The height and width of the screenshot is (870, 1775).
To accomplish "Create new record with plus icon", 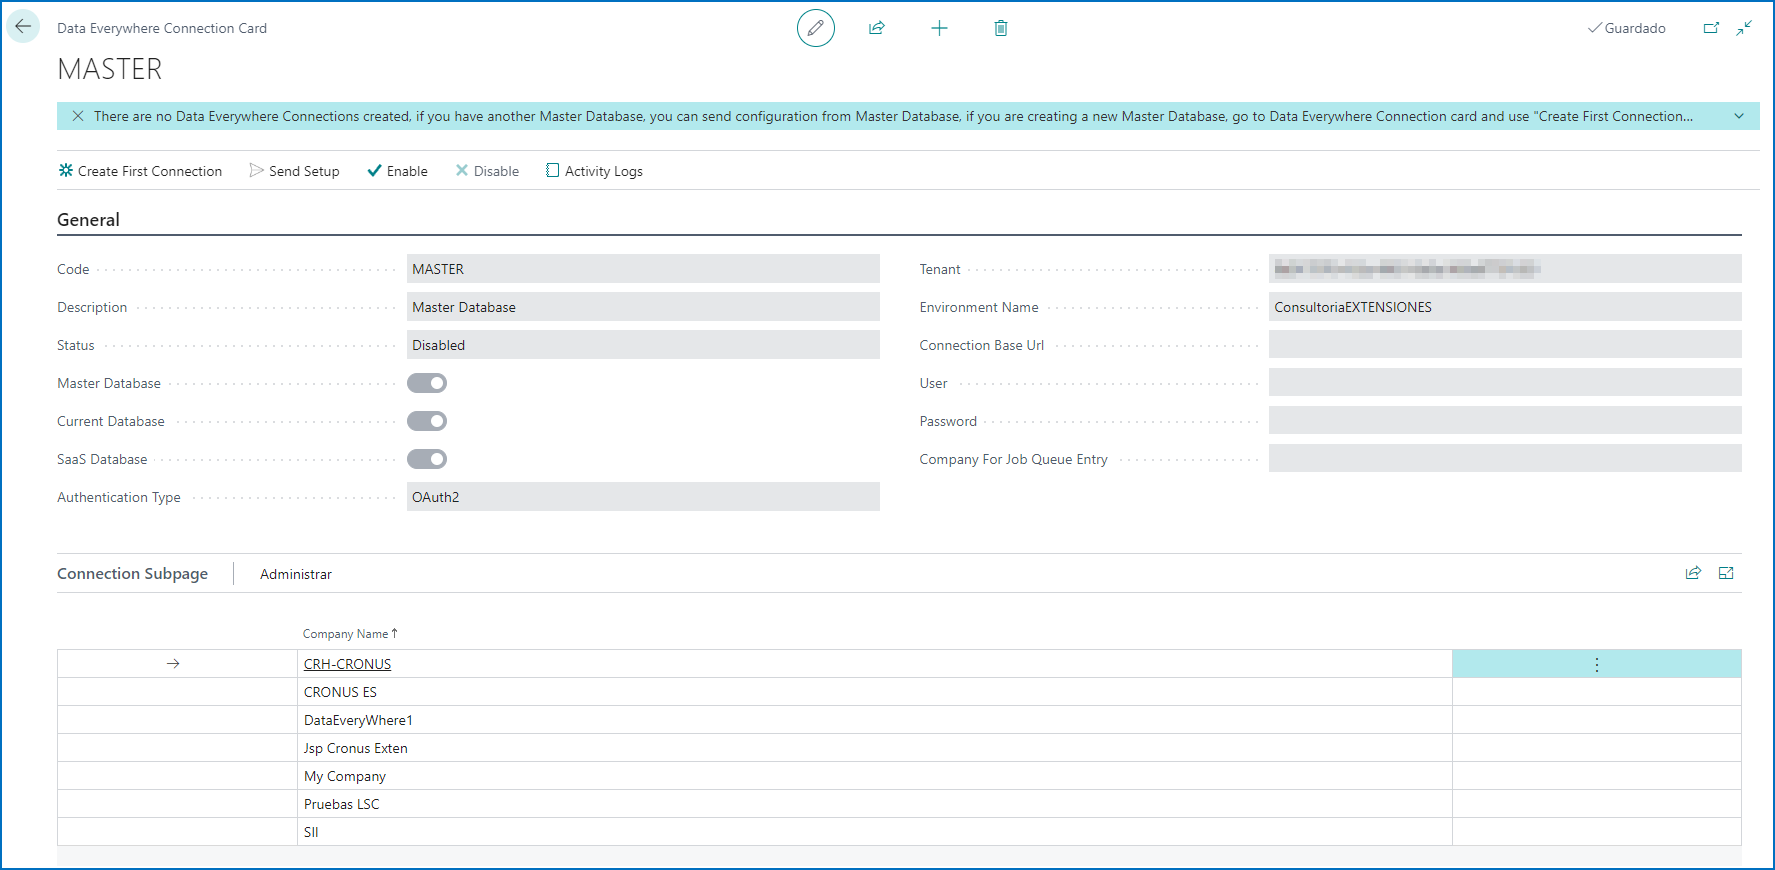I will pyautogui.click(x=939, y=28).
